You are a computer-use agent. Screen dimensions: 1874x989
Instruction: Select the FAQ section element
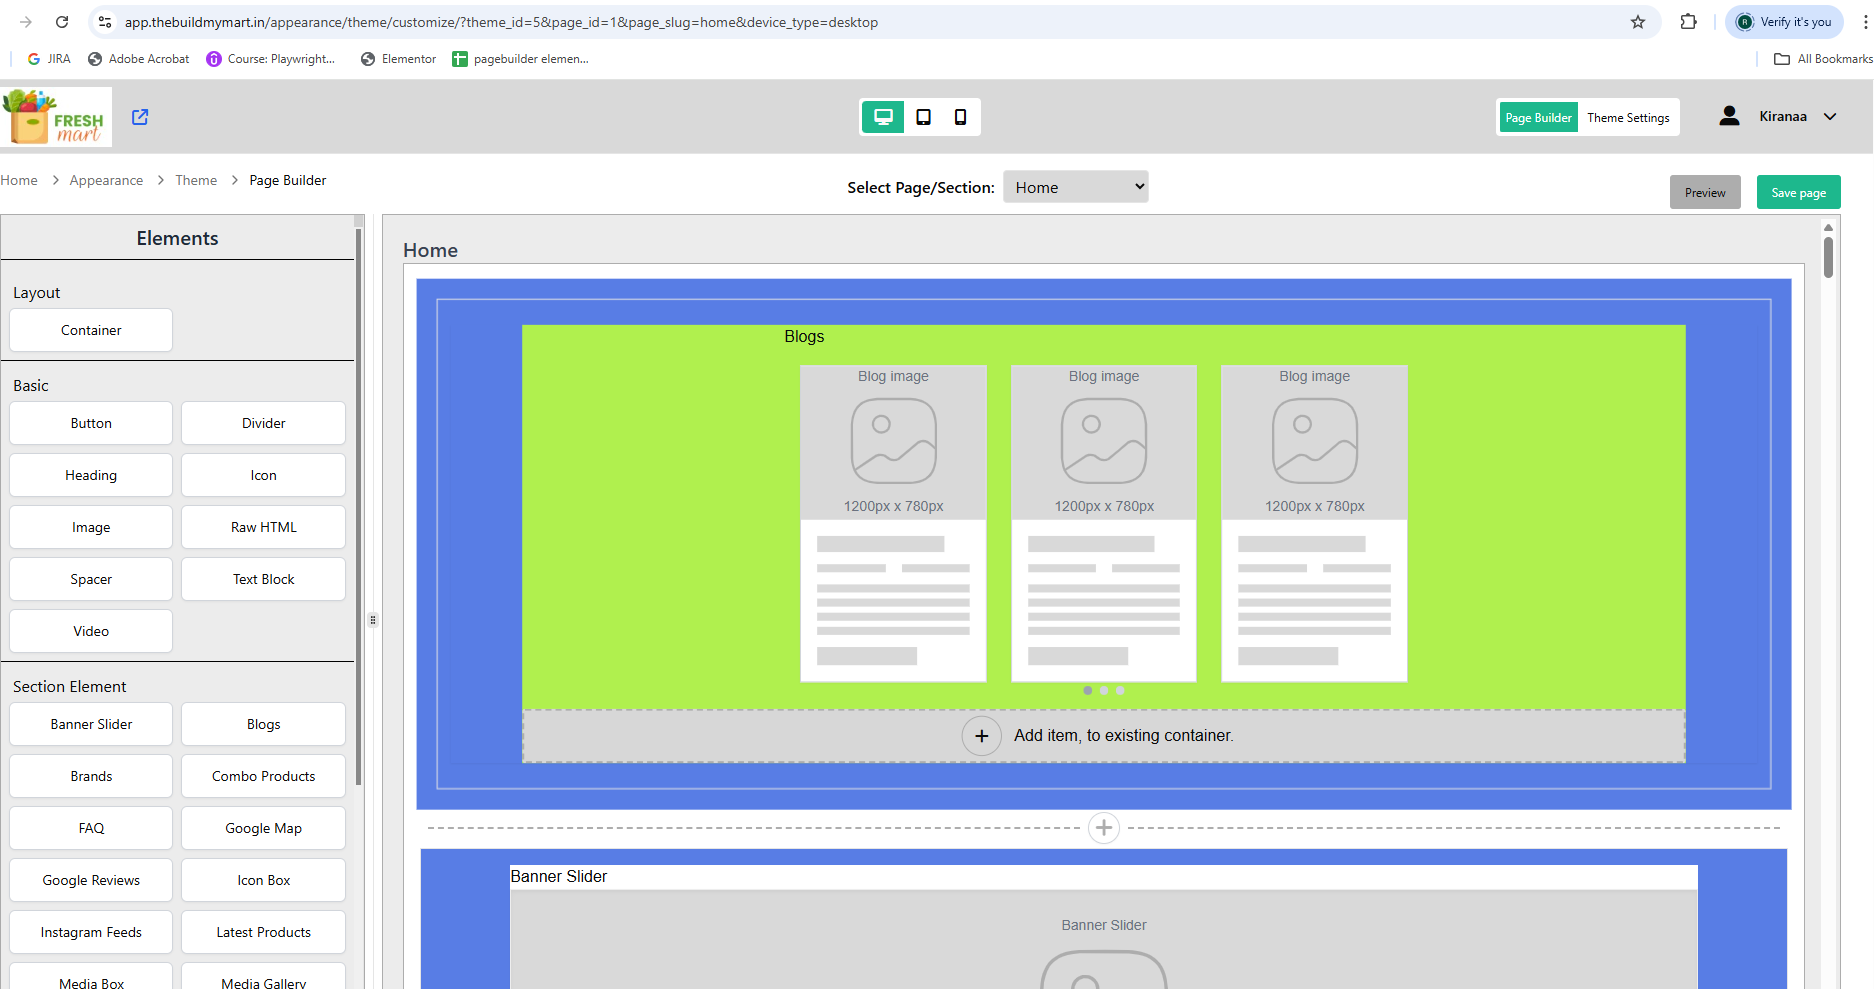[91, 828]
